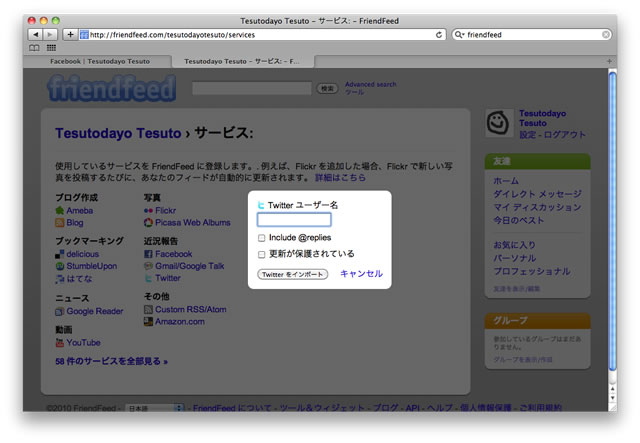Click the StumbleUpon service icon

60,266
